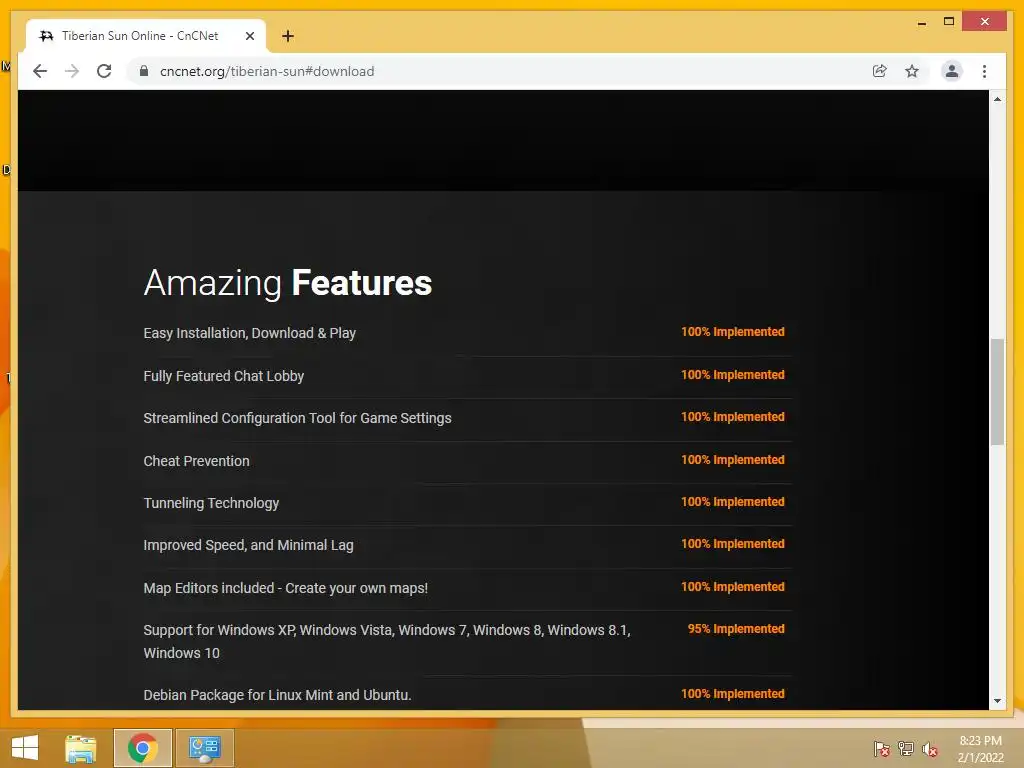
Task: Click the 'Amazing Features' heading
Action: 287,283
